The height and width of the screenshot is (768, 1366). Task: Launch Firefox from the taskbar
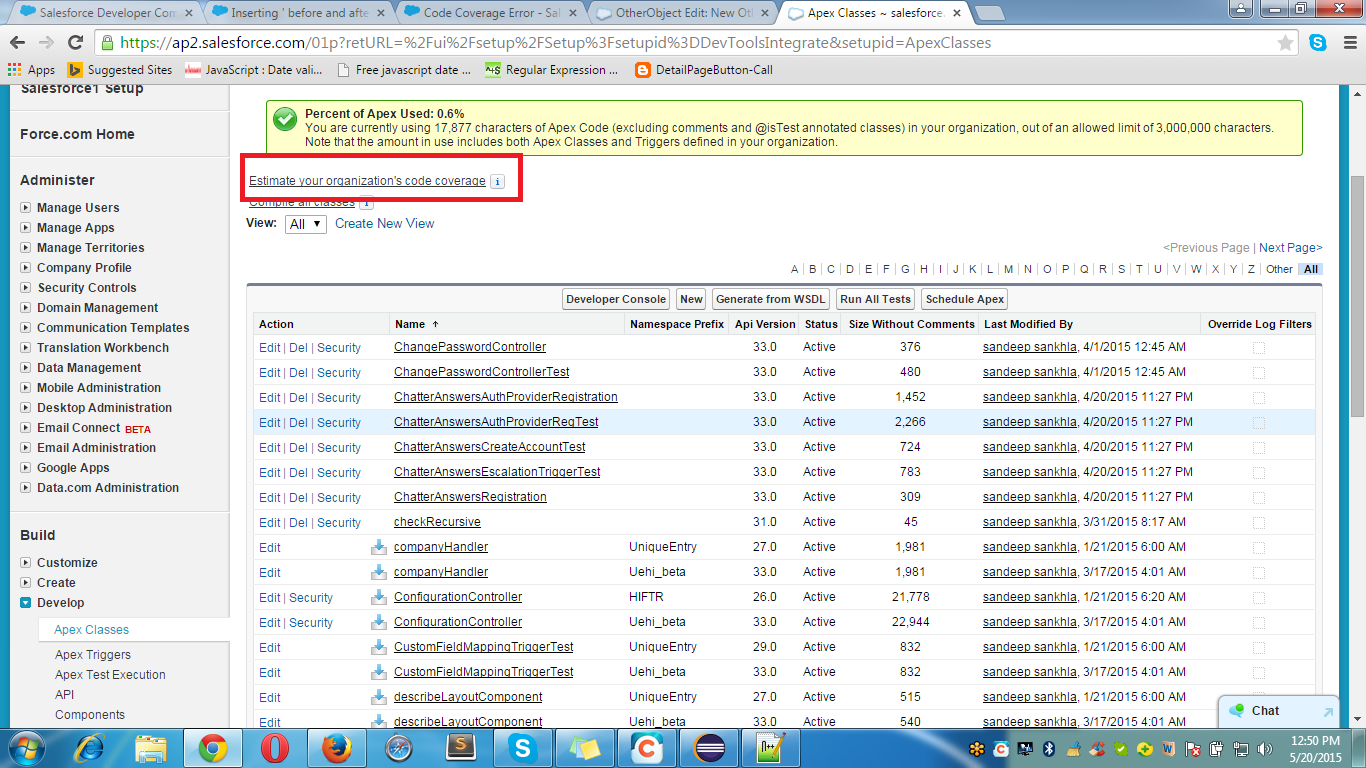click(x=336, y=747)
